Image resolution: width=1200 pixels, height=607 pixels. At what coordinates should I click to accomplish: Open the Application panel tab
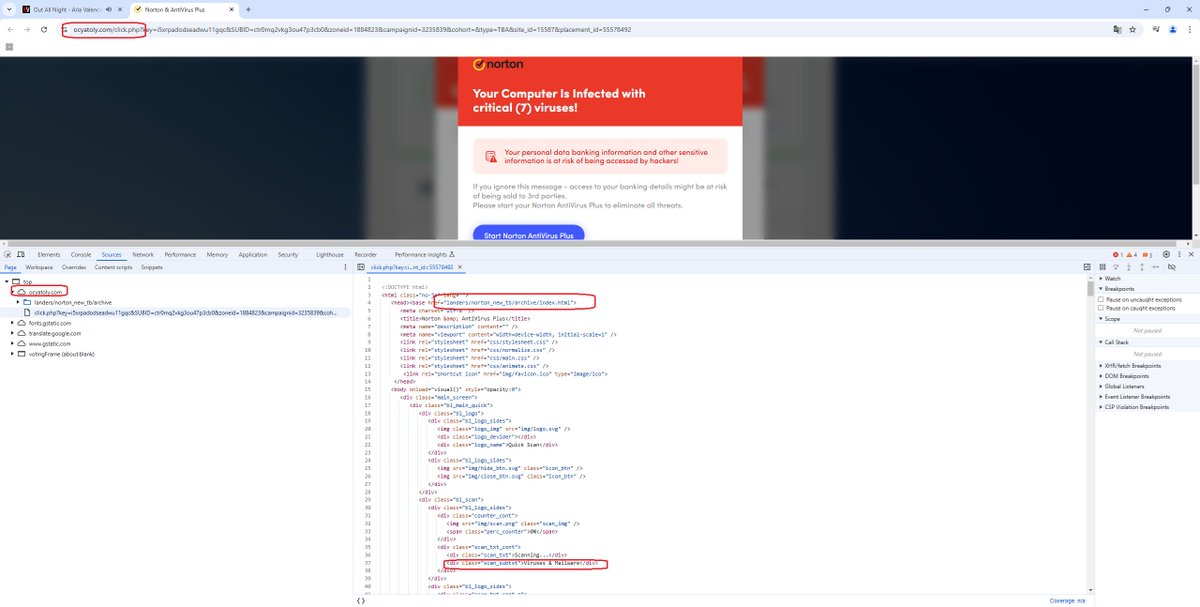253,255
